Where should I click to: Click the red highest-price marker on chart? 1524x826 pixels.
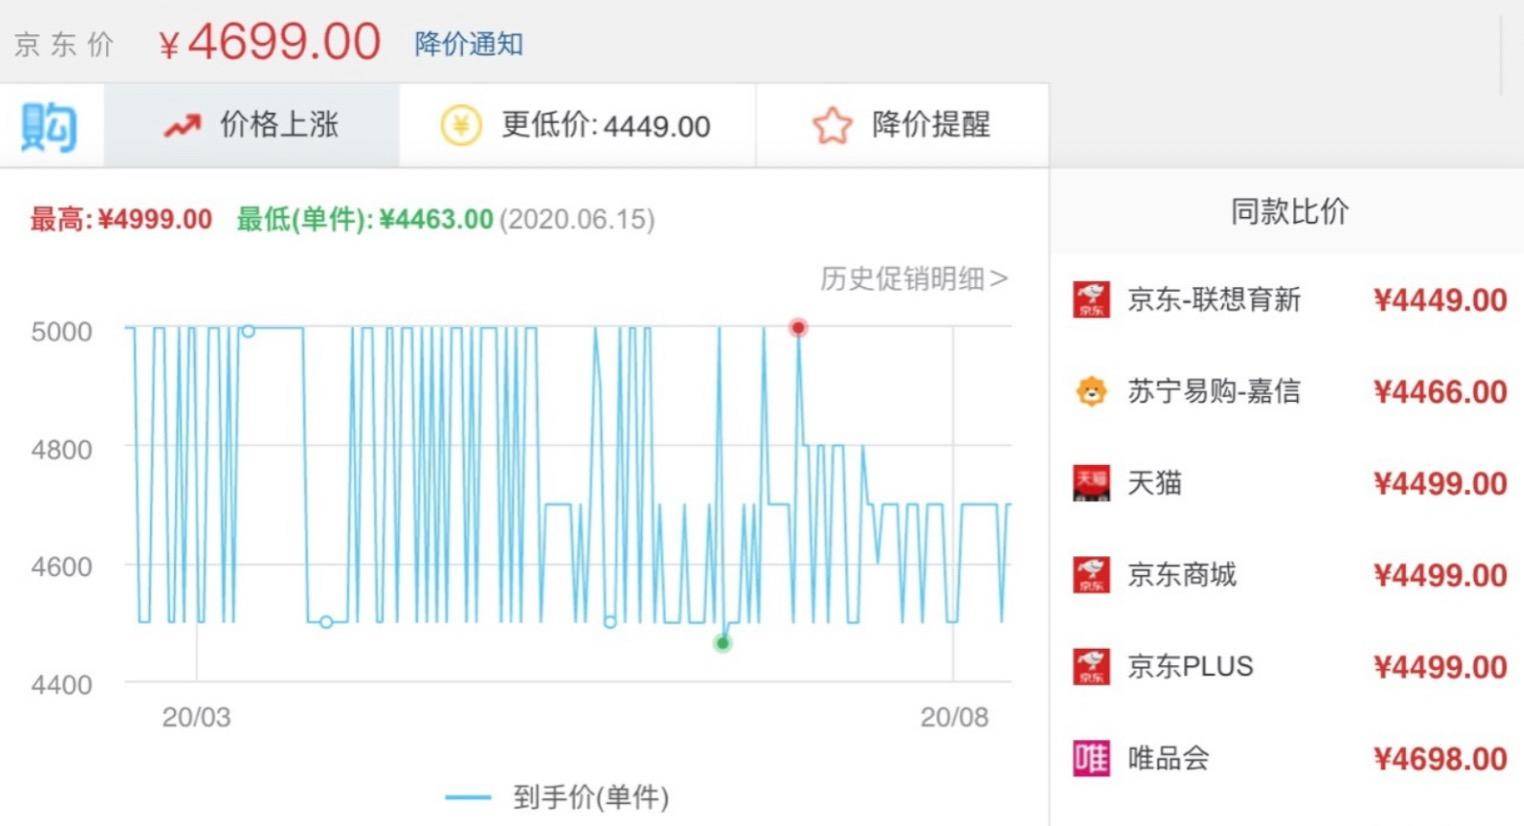(x=798, y=327)
